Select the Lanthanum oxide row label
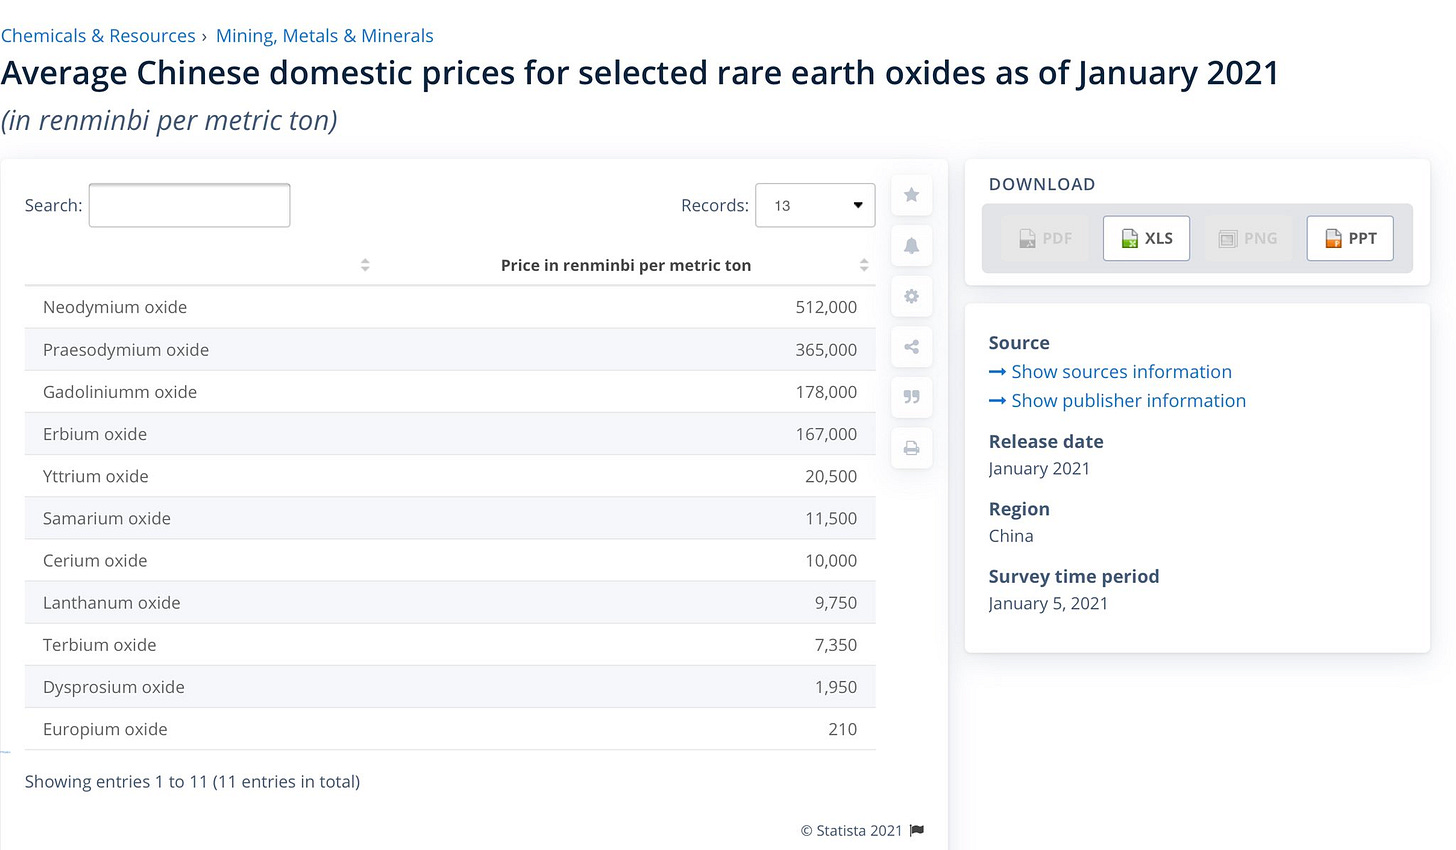1456x850 pixels. tap(112, 603)
